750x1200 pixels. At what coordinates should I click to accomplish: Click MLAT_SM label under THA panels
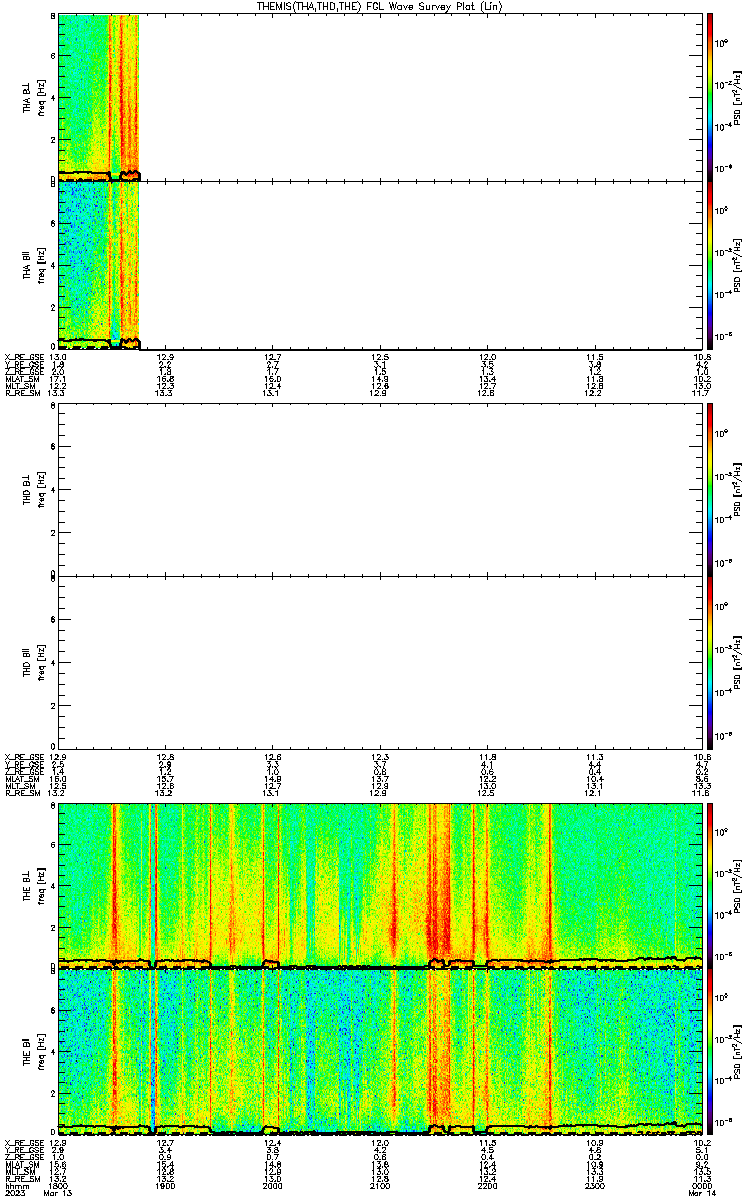(x=22, y=379)
